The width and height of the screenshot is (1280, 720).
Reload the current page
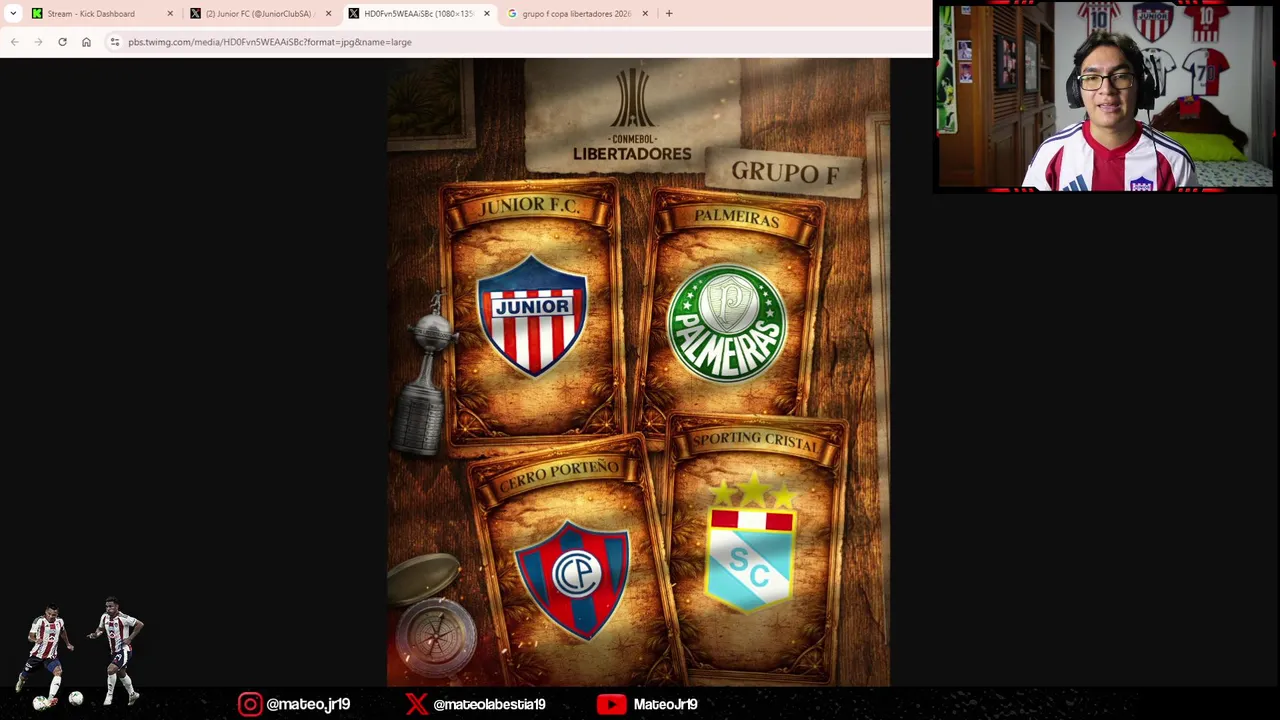(62, 42)
